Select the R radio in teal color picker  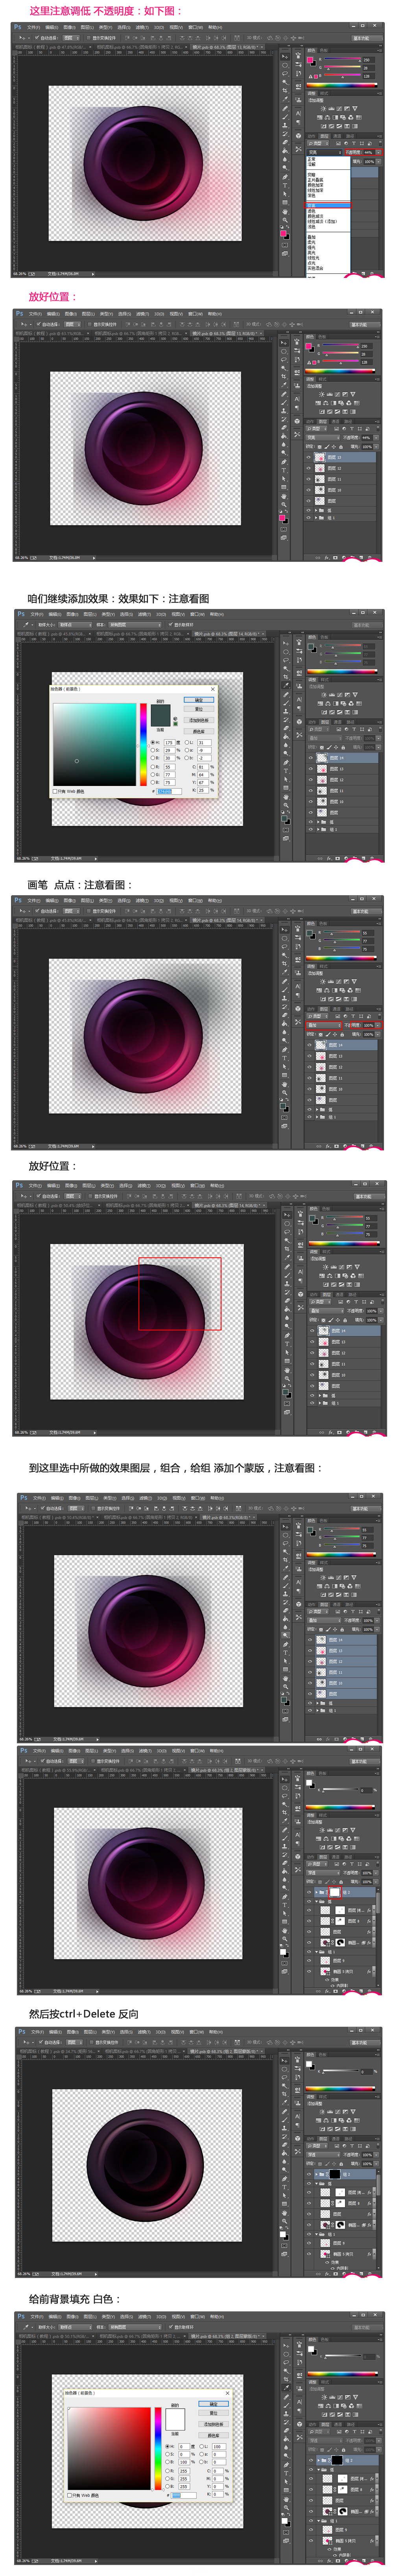tap(153, 767)
